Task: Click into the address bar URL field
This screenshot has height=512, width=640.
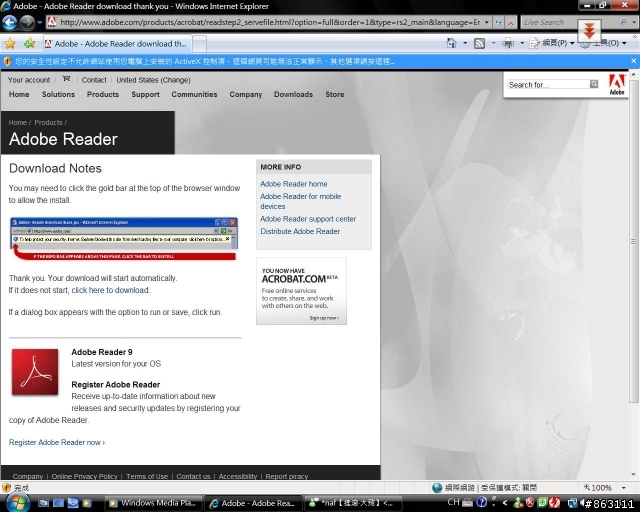Action: pyautogui.click(x=269, y=22)
